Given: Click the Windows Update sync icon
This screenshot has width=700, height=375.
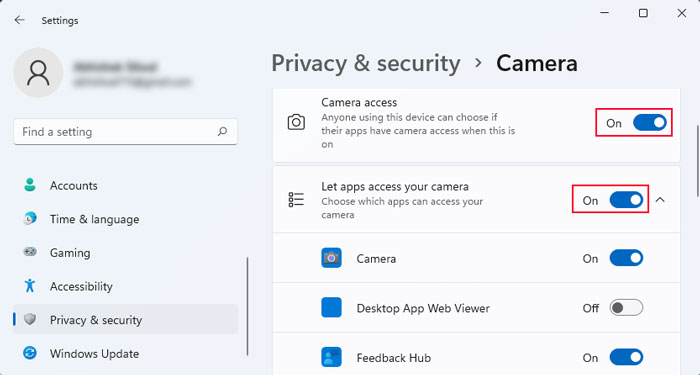Looking at the screenshot, I should click(30, 354).
